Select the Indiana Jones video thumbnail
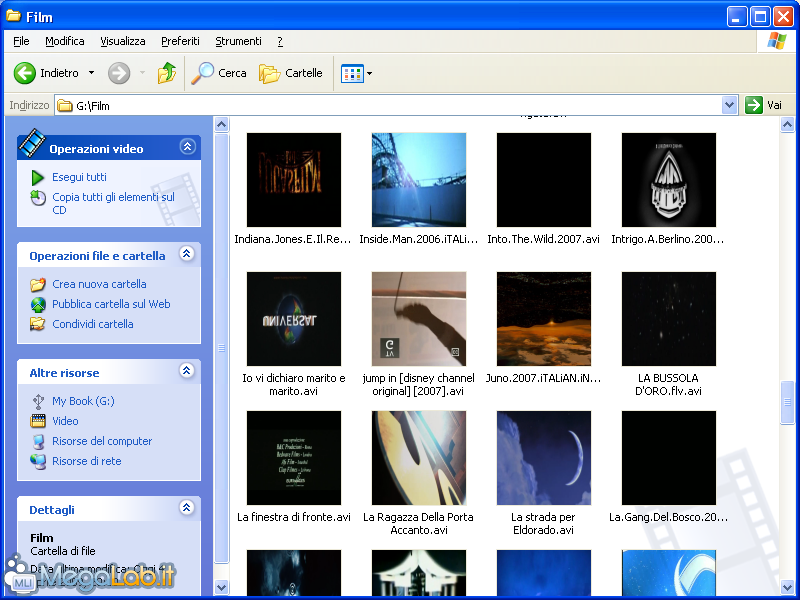 [294, 180]
